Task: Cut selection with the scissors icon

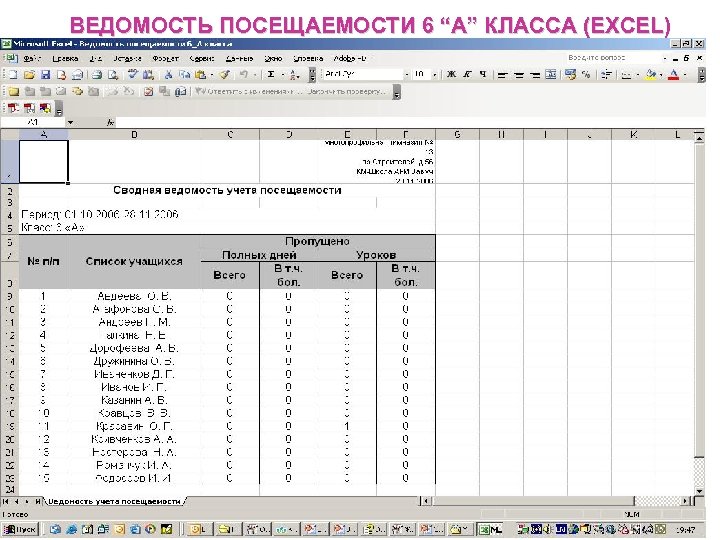Action: (x=169, y=74)
